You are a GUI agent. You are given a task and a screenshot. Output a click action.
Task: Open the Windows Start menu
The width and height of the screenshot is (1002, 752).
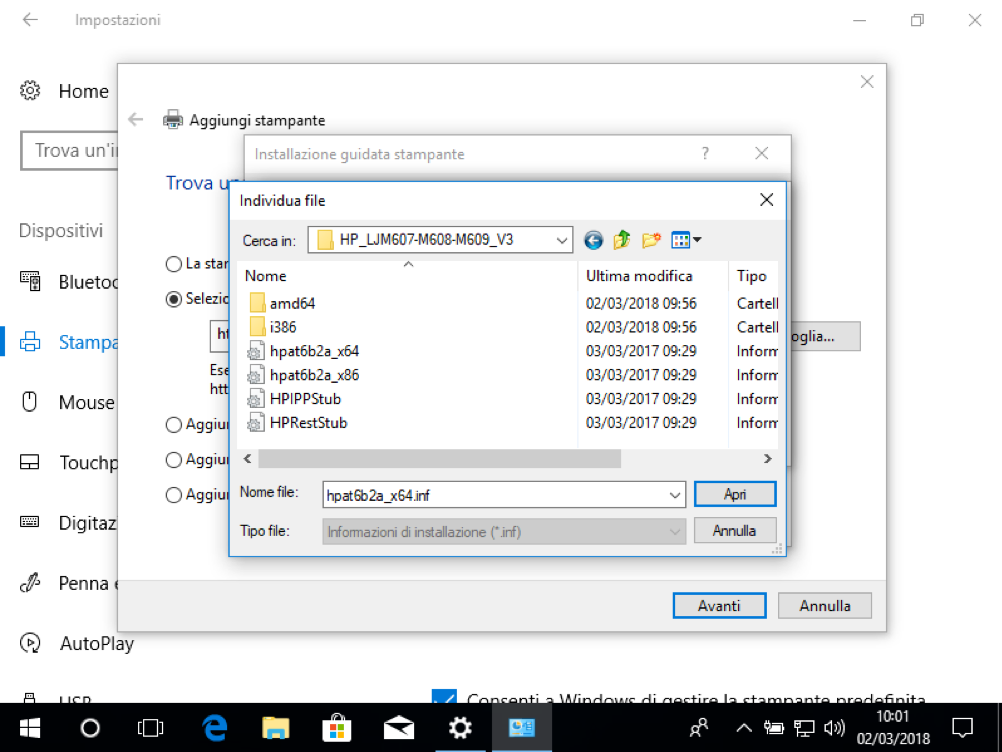29,728
